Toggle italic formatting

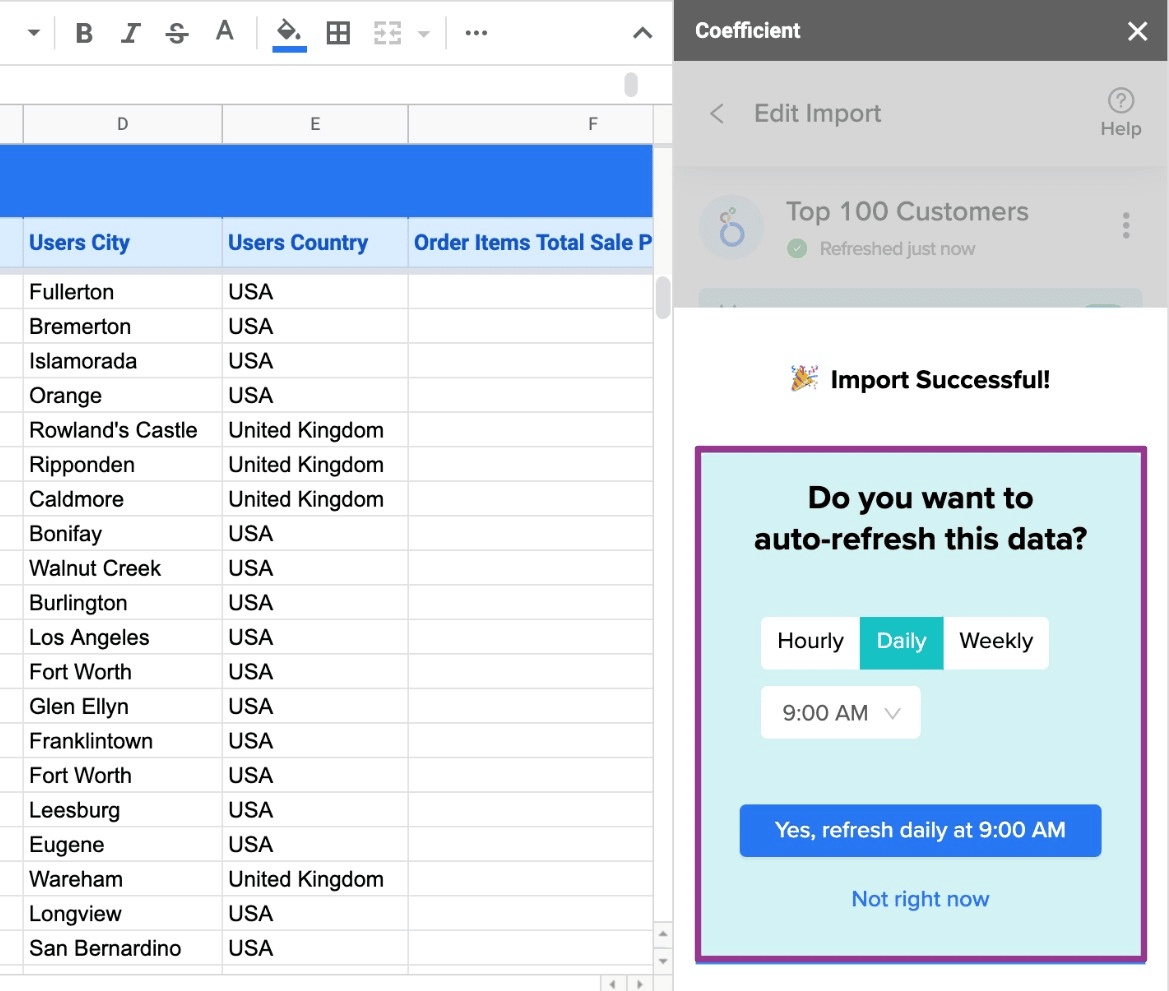point(130,33)
